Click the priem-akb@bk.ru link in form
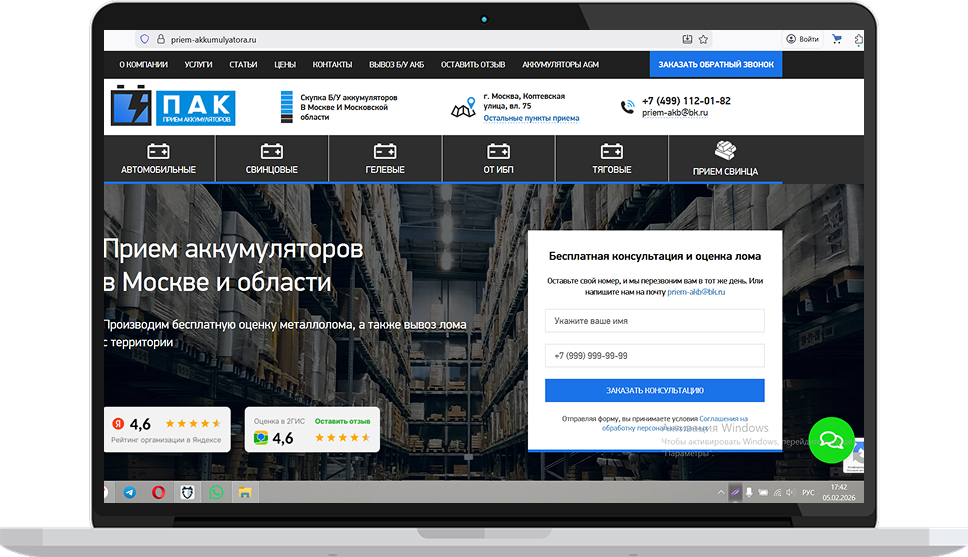968x557 pixels. coord(696,292)
